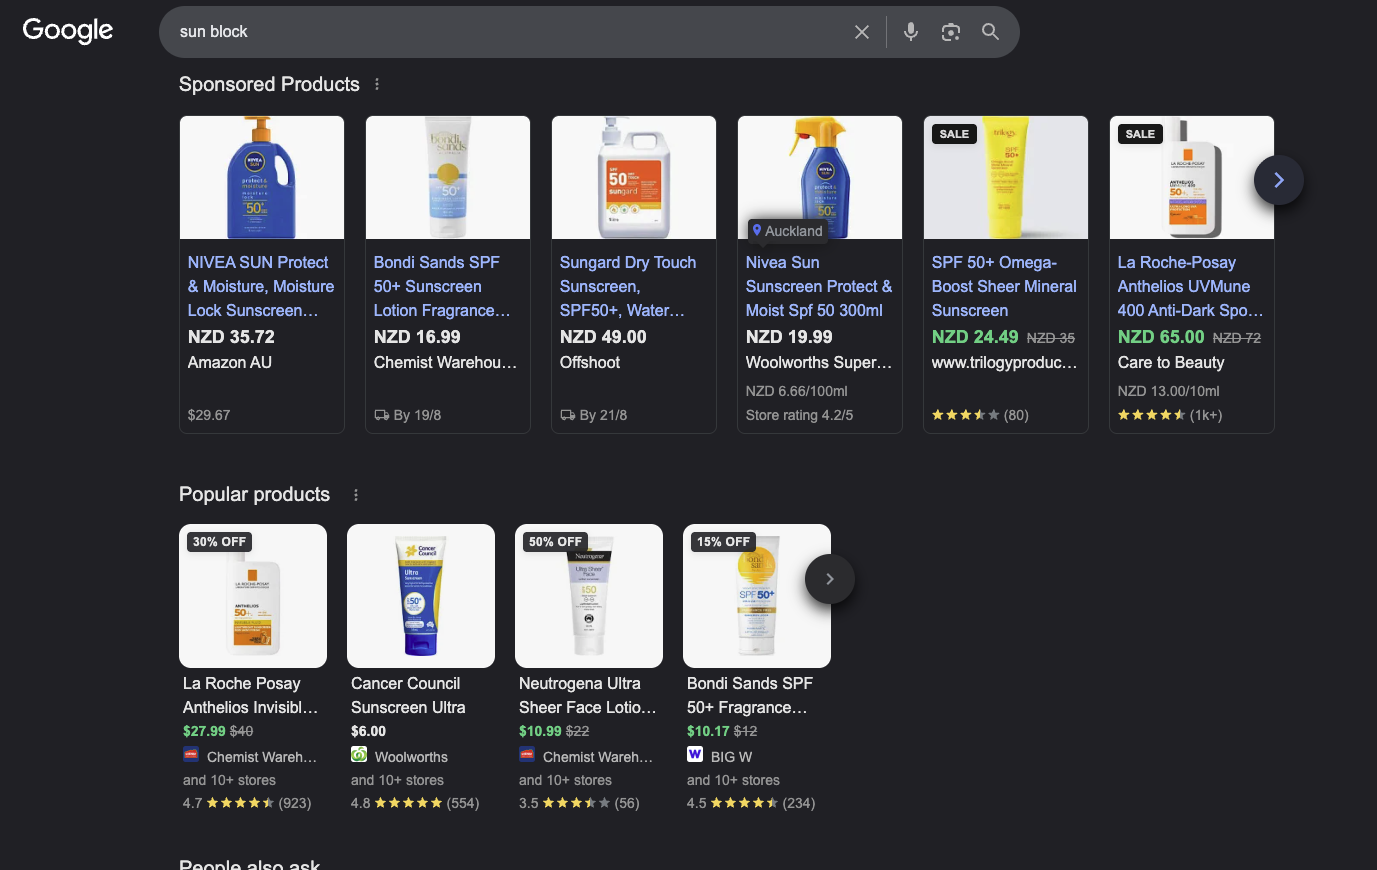Click the 4.8 rating with (554) reviews
1377x870 pixels.
[415, 803]
